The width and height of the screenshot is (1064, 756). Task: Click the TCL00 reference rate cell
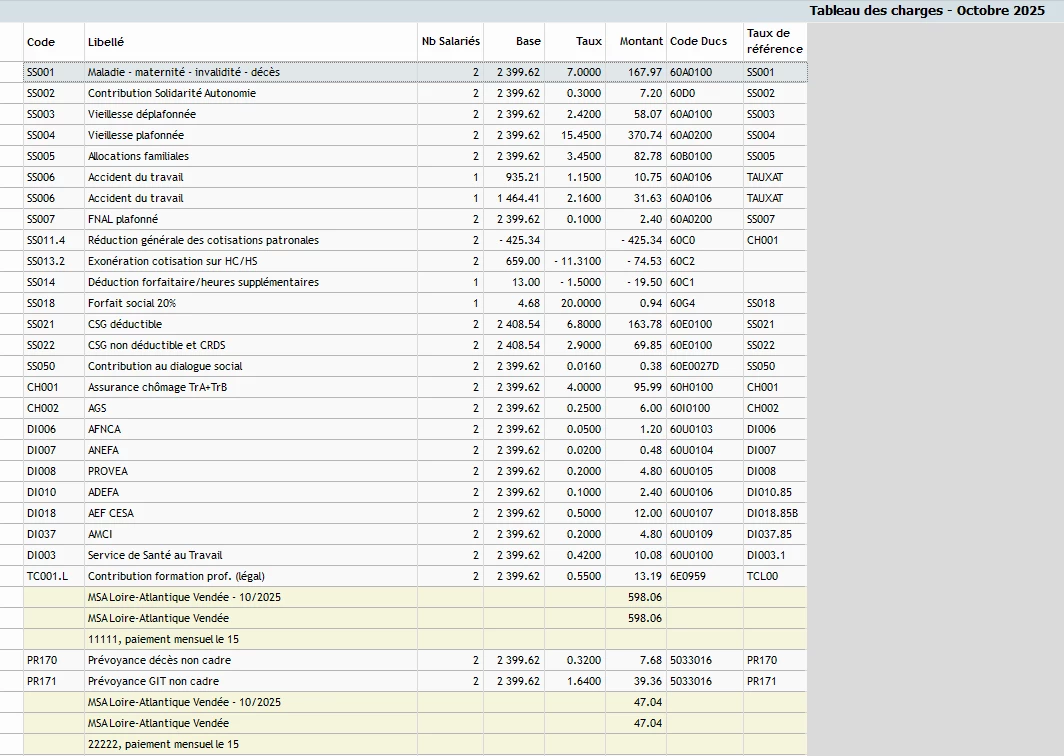(x=762, y=576)
